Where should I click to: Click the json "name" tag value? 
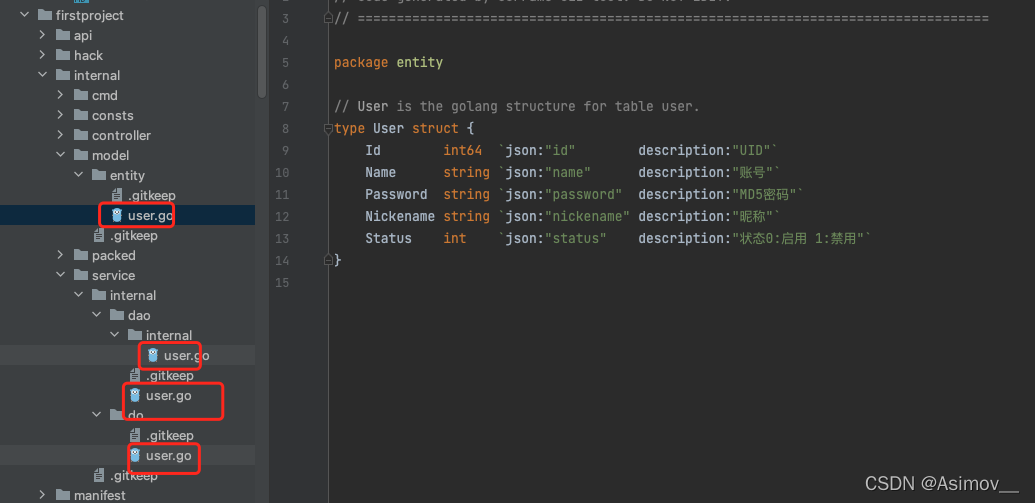567,172
